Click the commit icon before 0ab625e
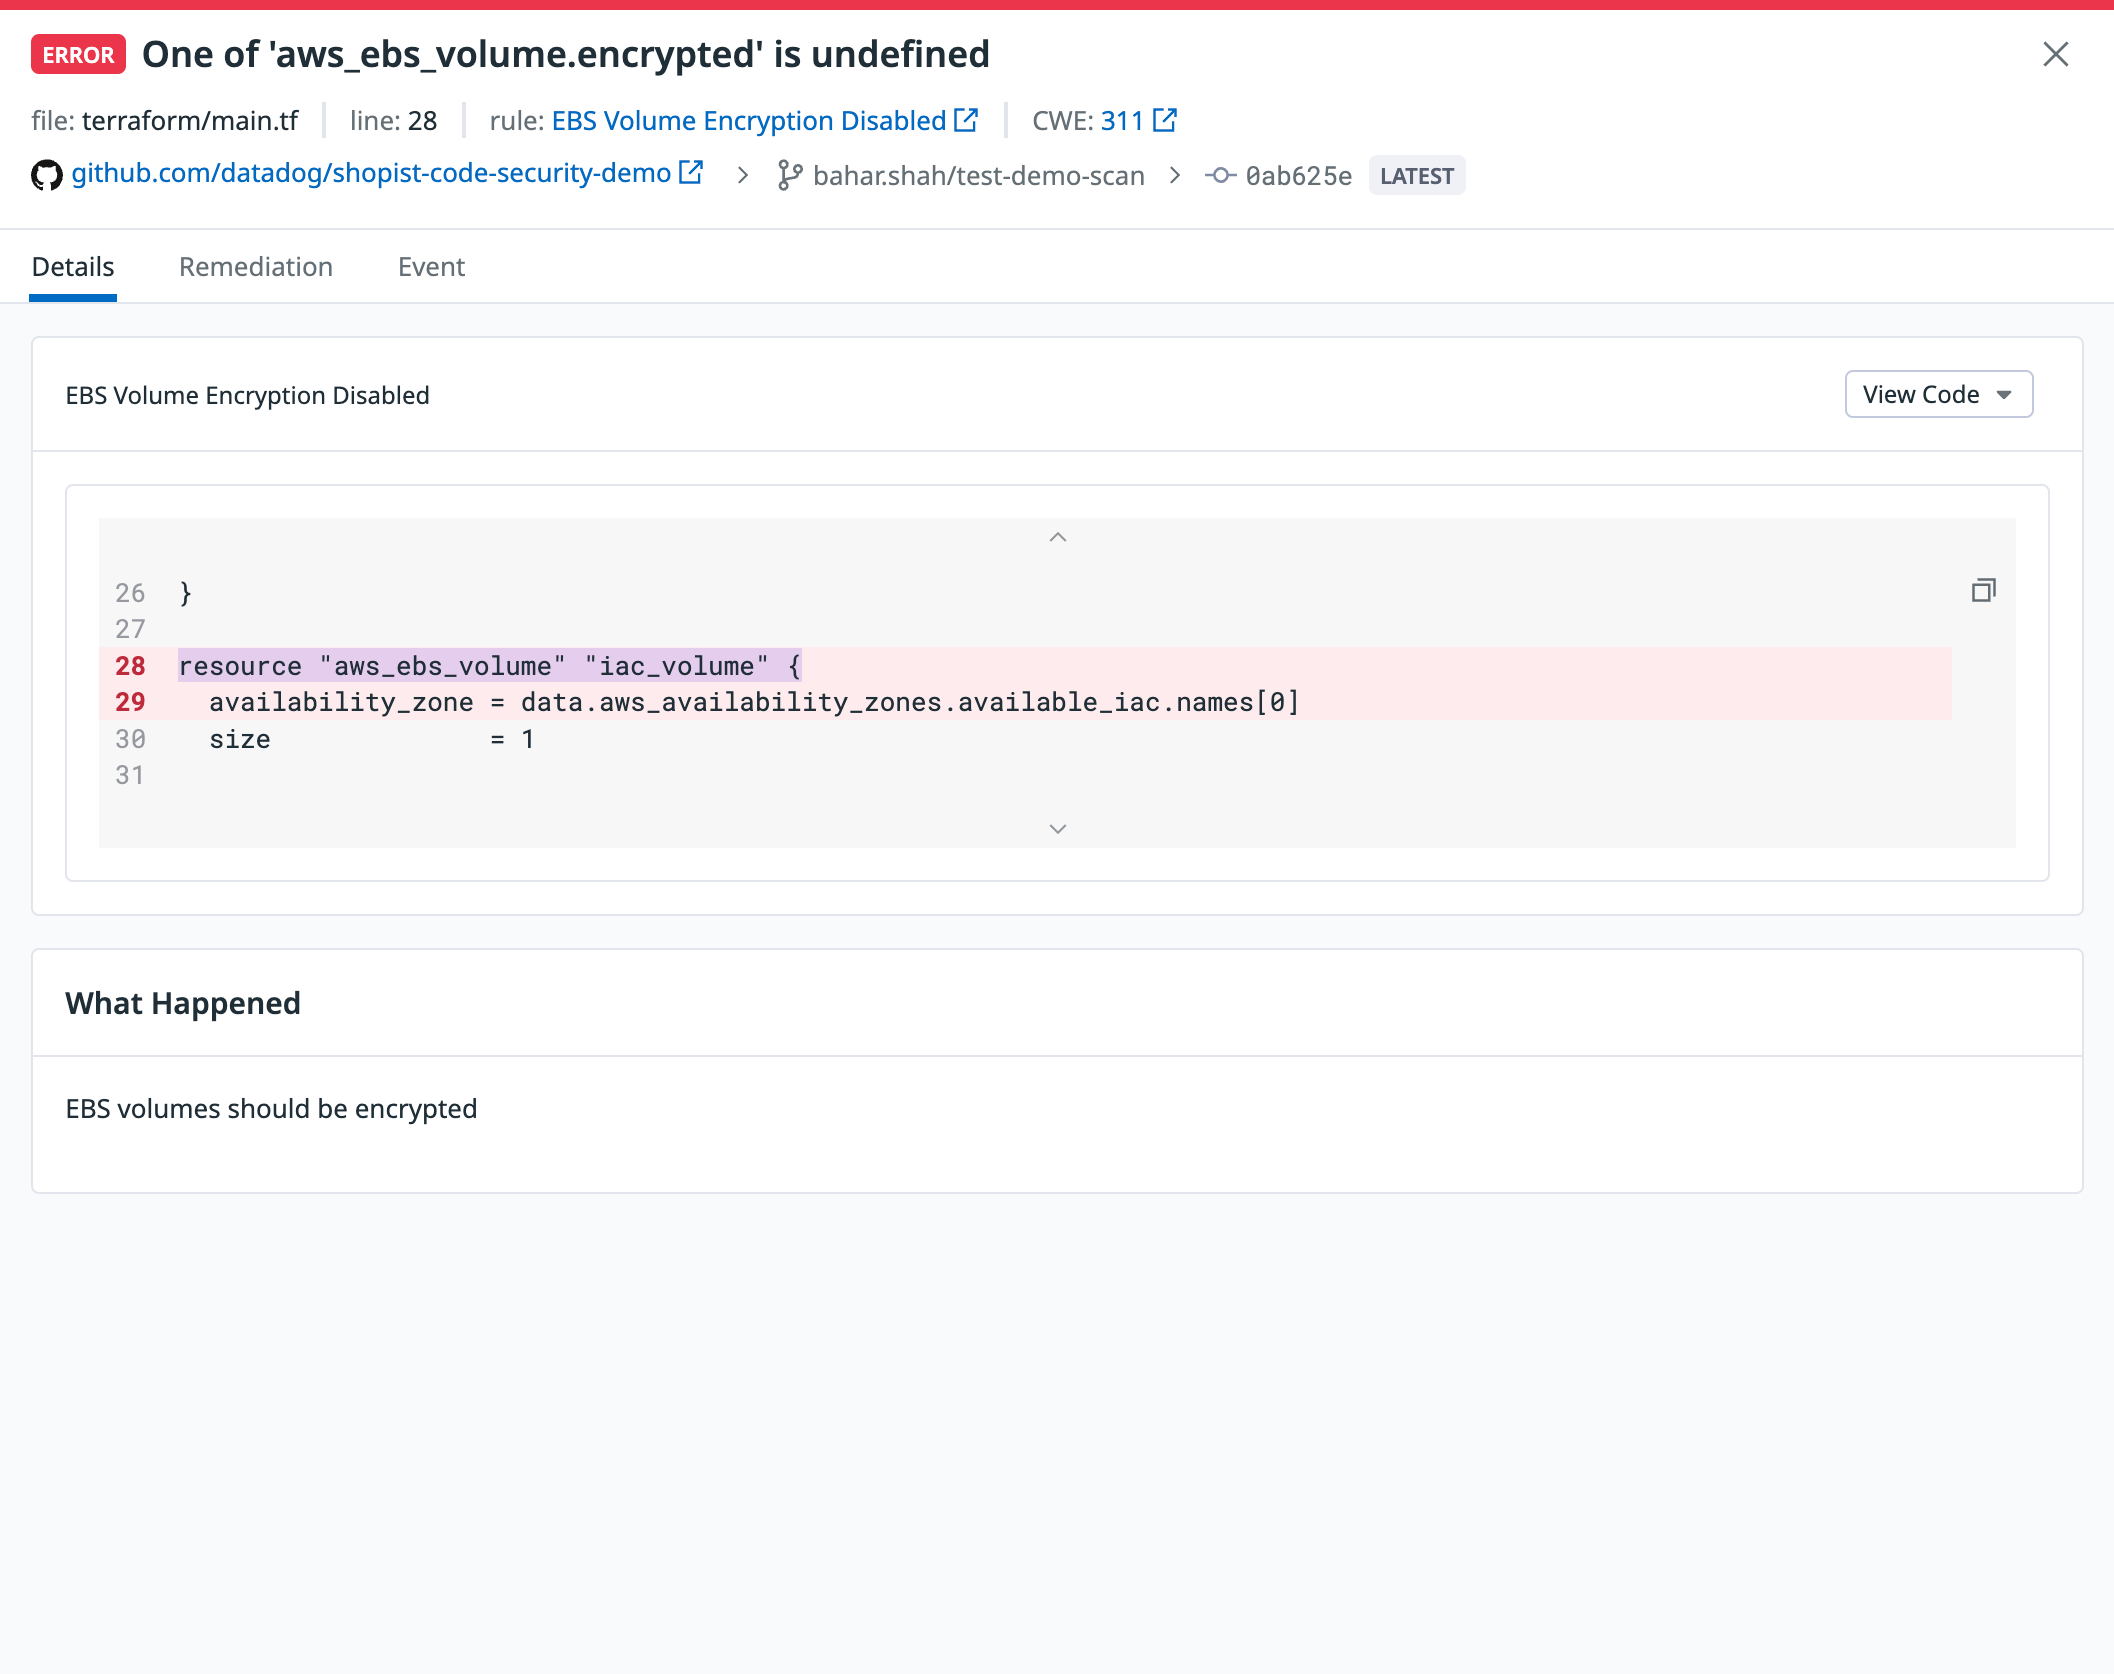 point(1220,176)
